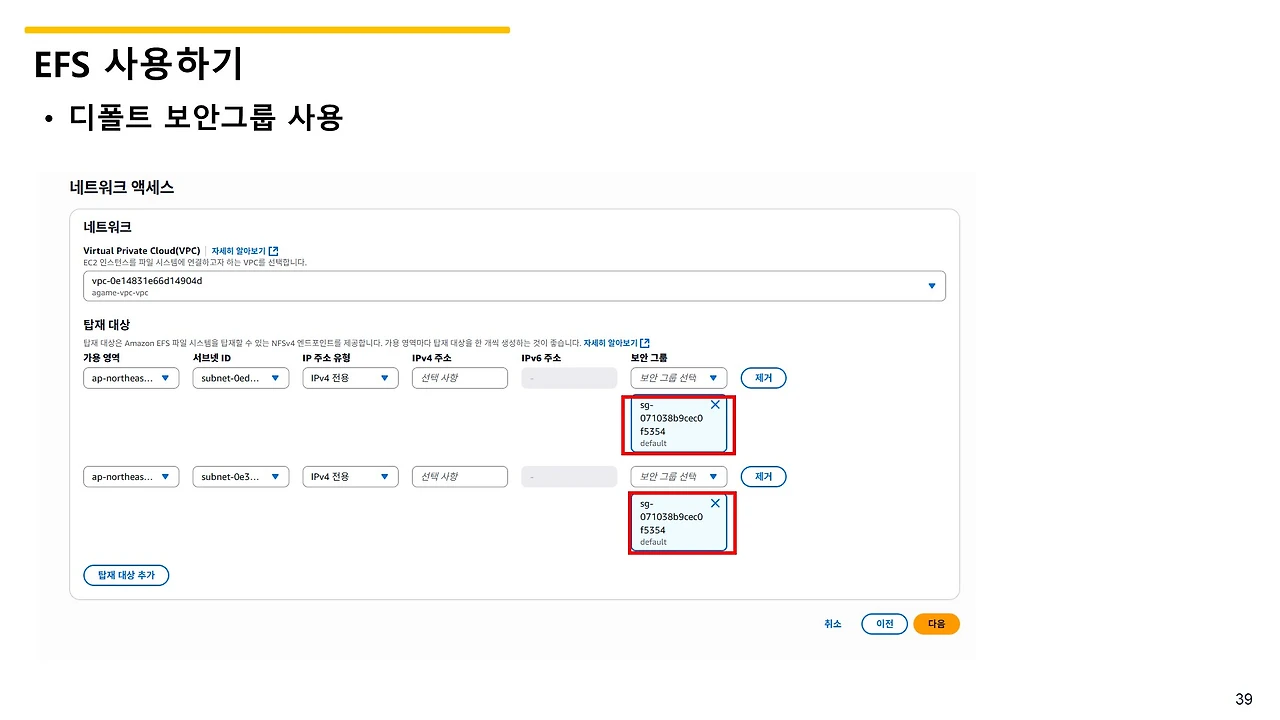Click the 보안 그룹 column header
This screenshot has height=720, width=1280.
[649, 358]
